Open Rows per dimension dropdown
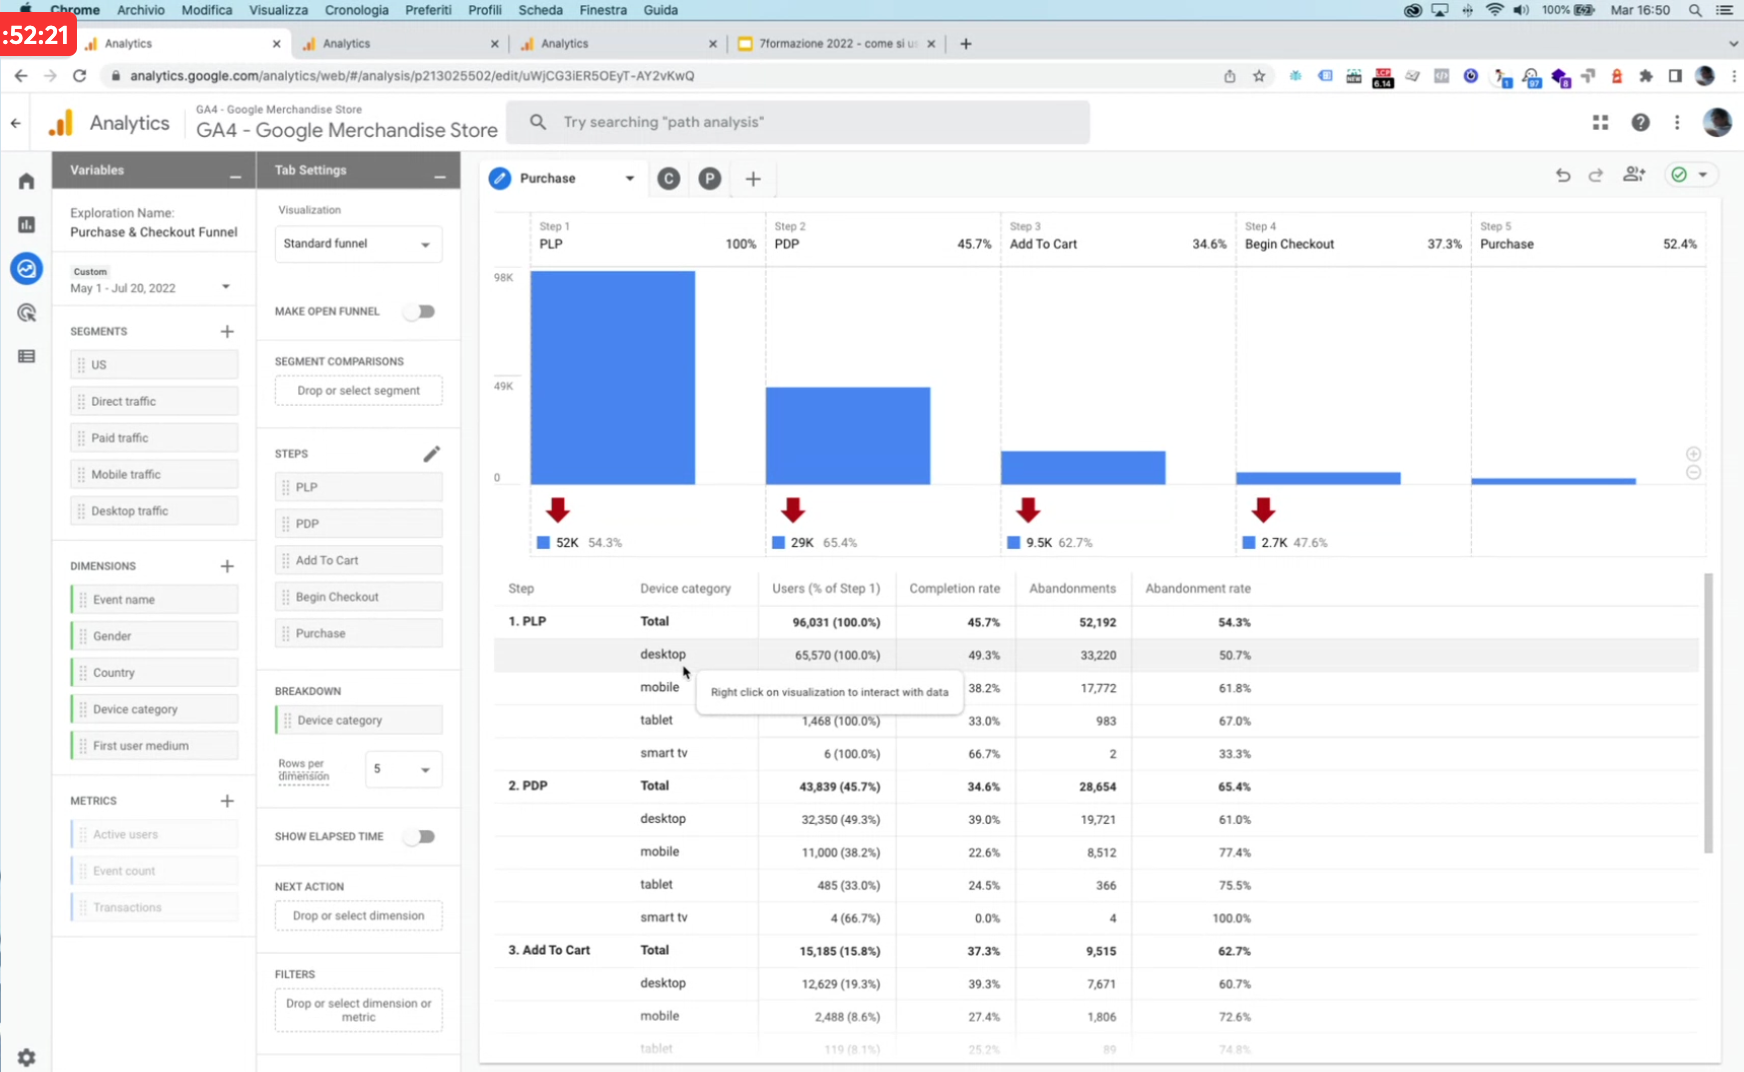 [404, 769]
